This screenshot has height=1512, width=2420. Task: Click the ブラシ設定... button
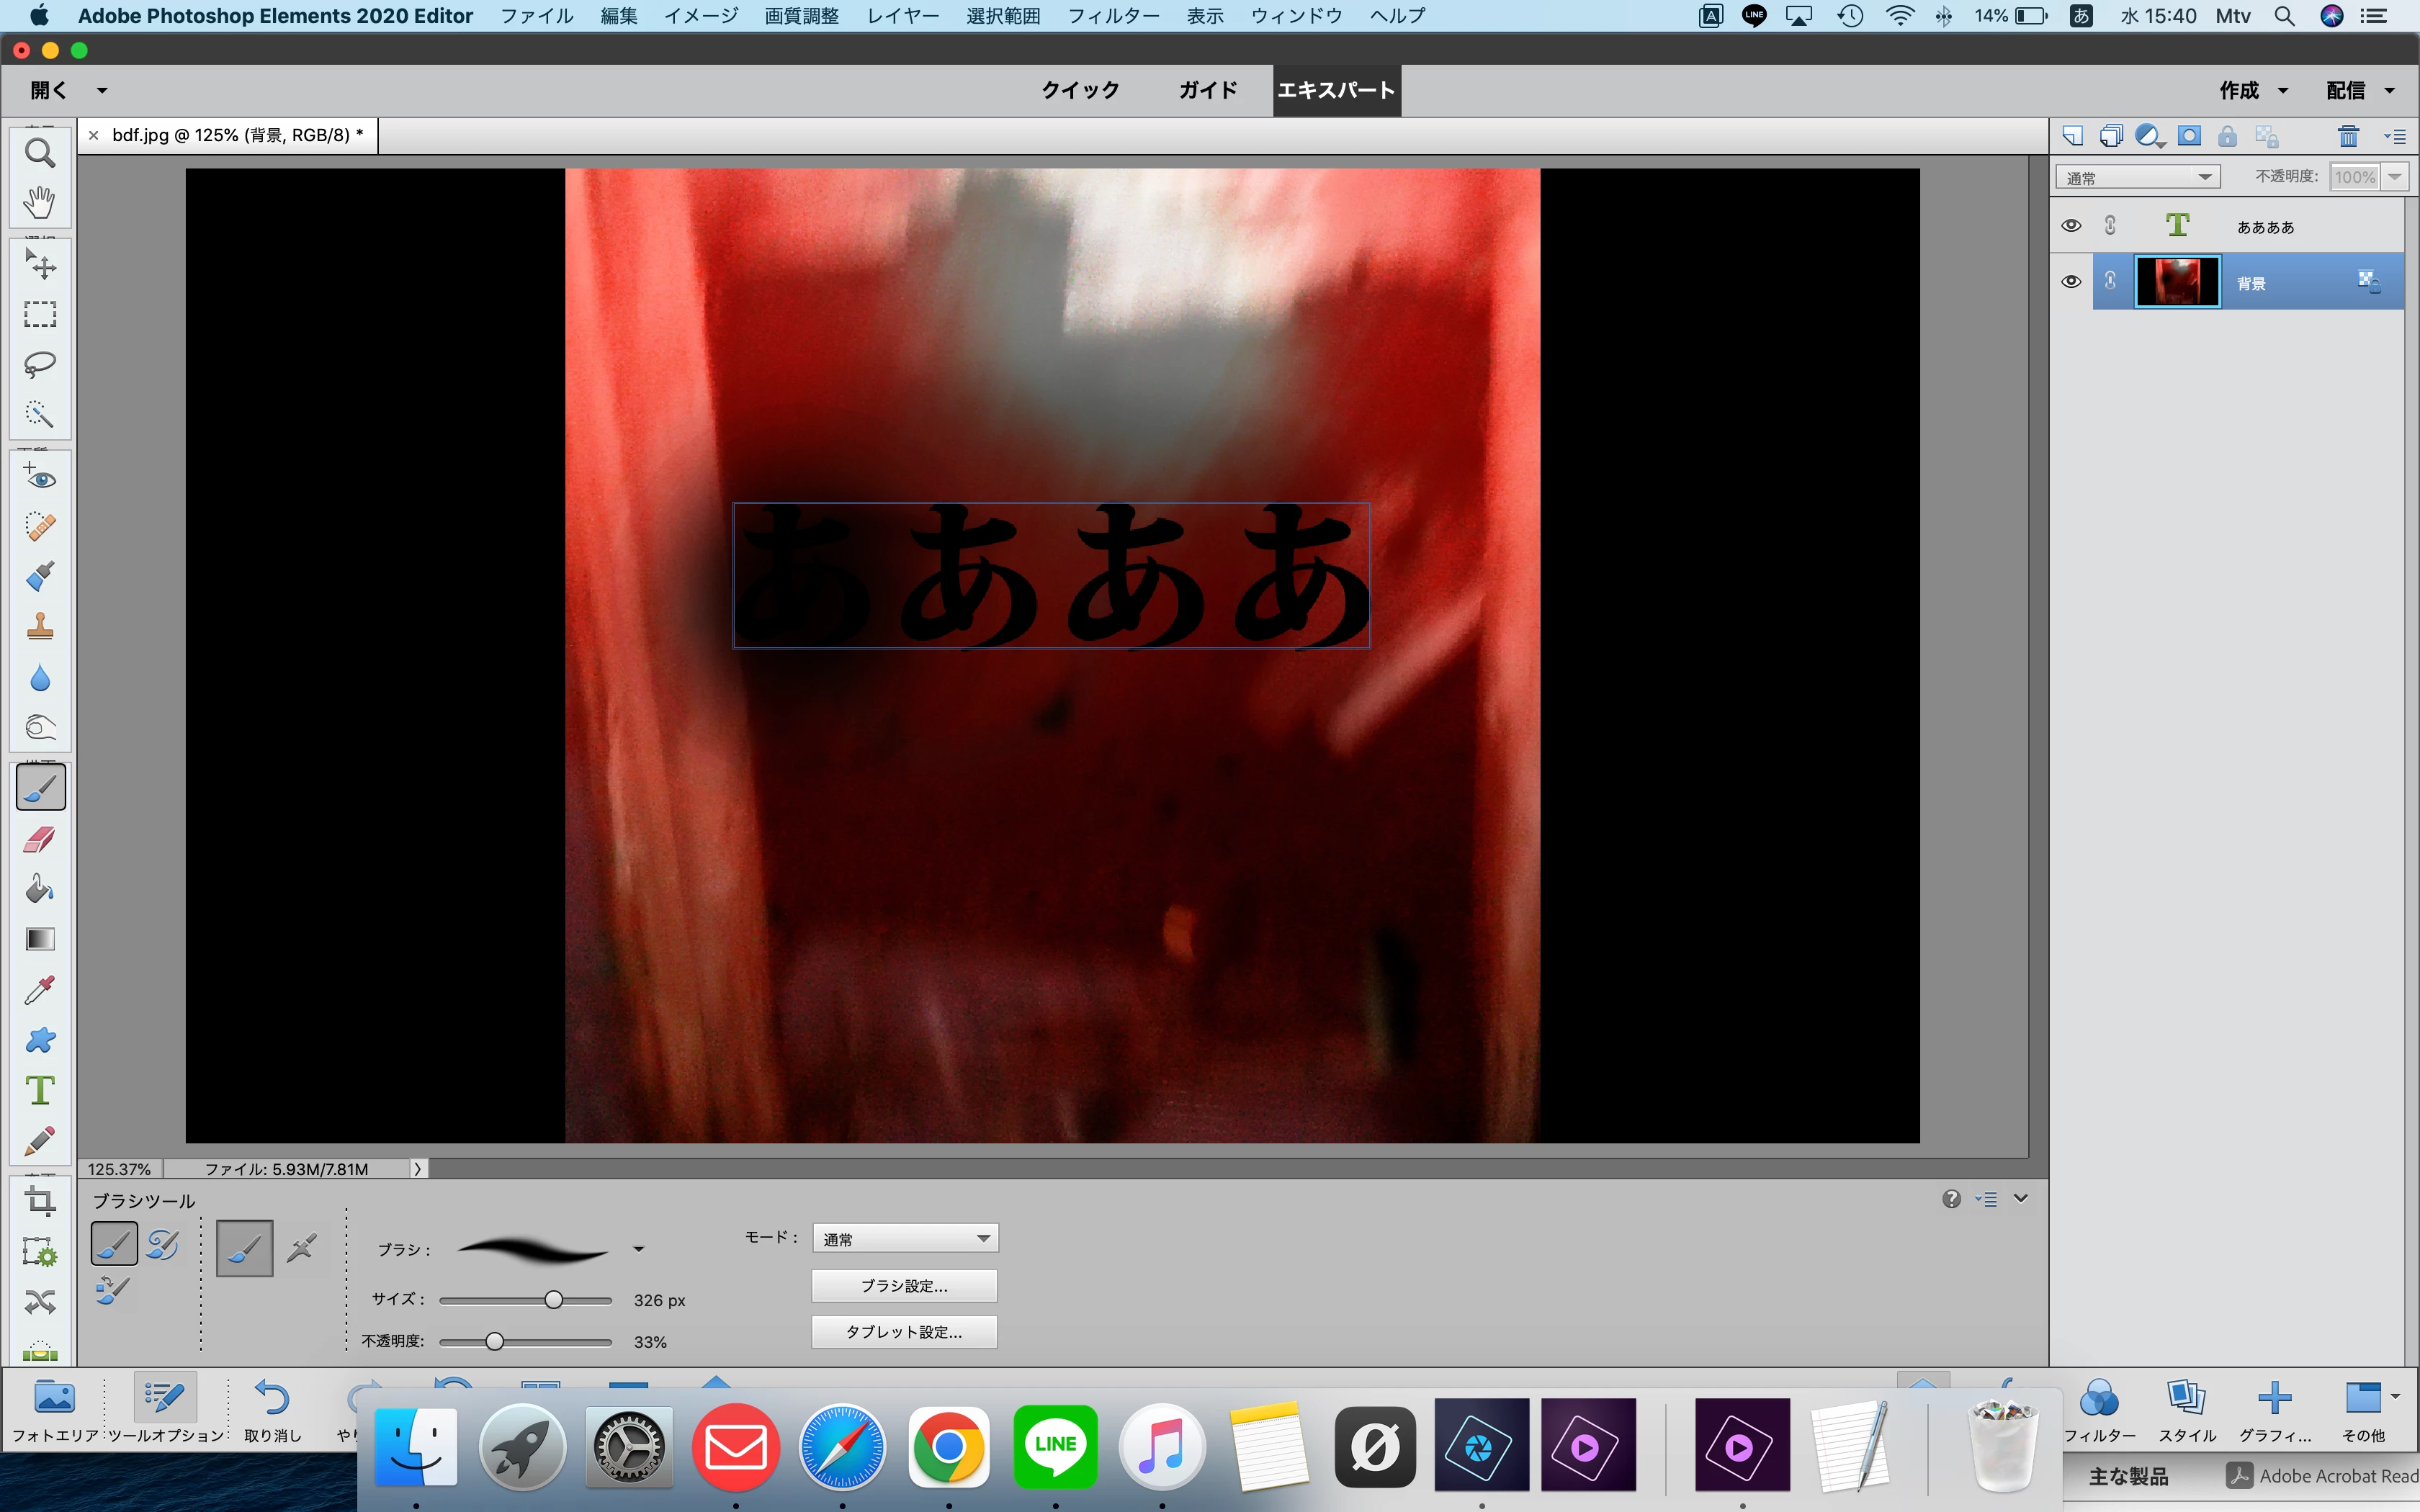904,1286
